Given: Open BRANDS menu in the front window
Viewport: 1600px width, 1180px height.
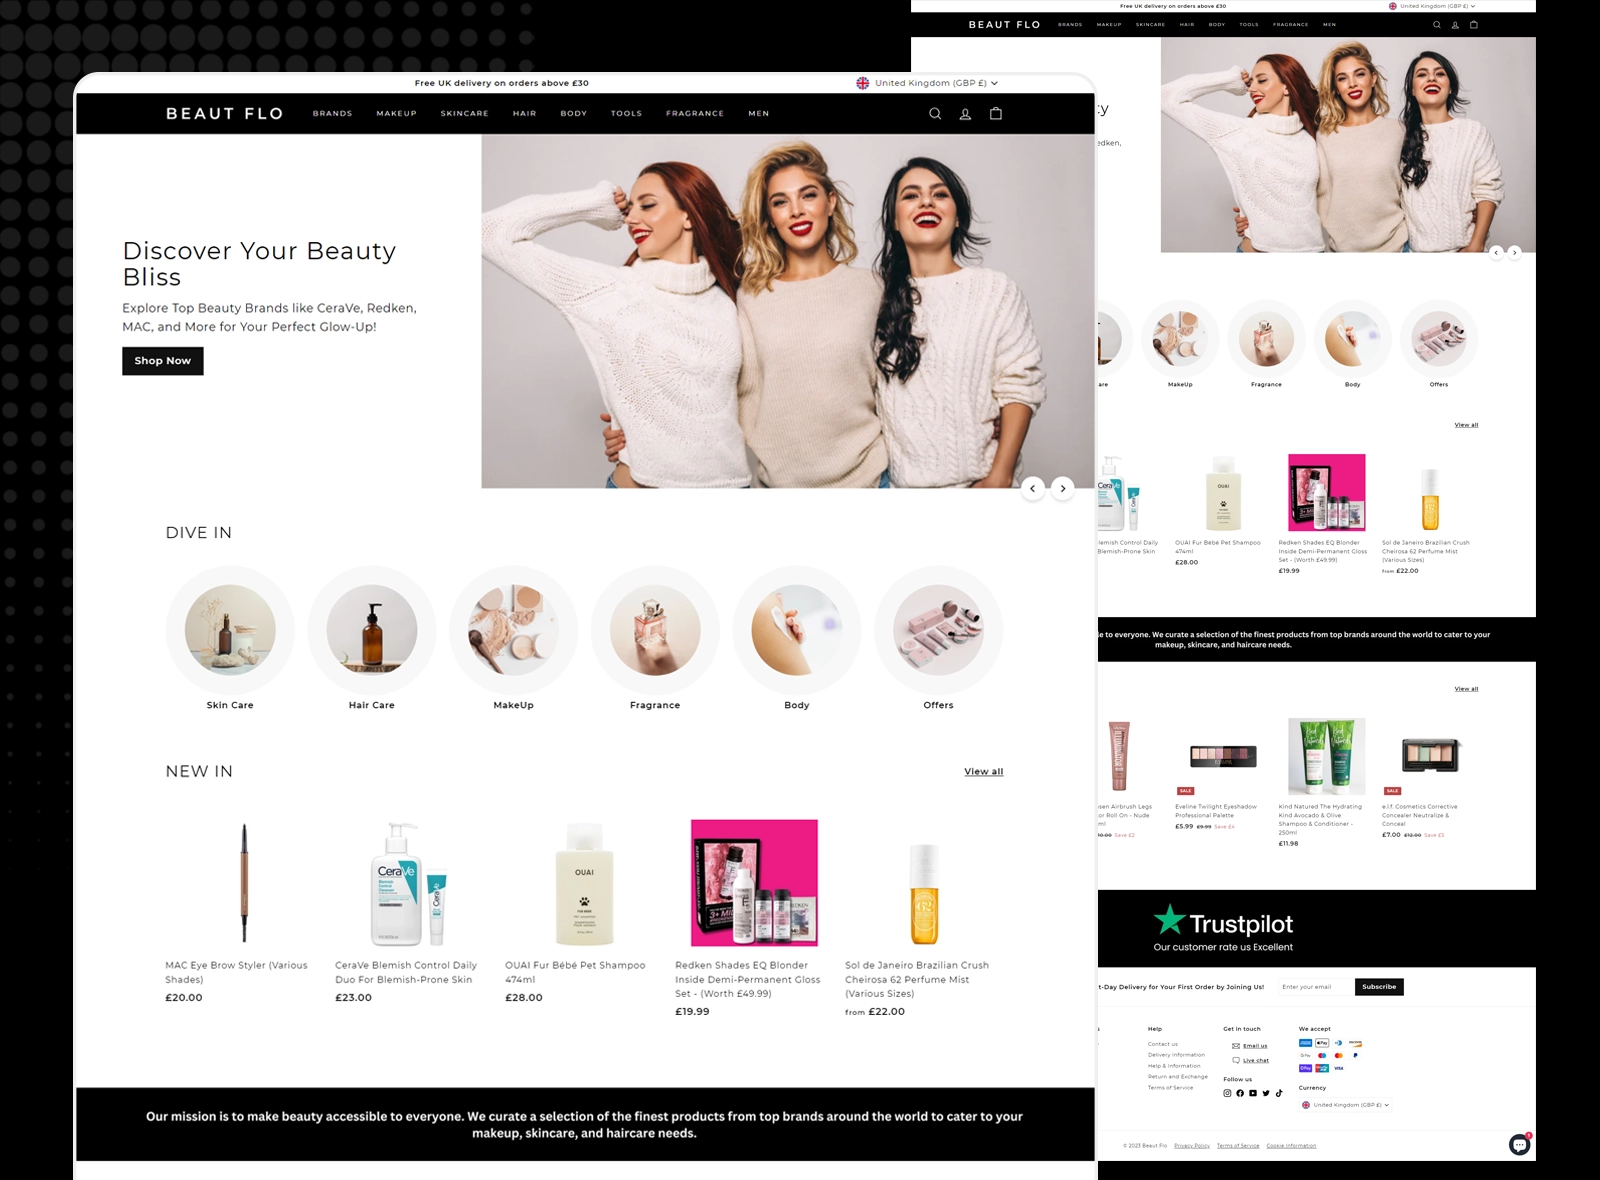Looking at the screenshot, I should click(332, 114).
